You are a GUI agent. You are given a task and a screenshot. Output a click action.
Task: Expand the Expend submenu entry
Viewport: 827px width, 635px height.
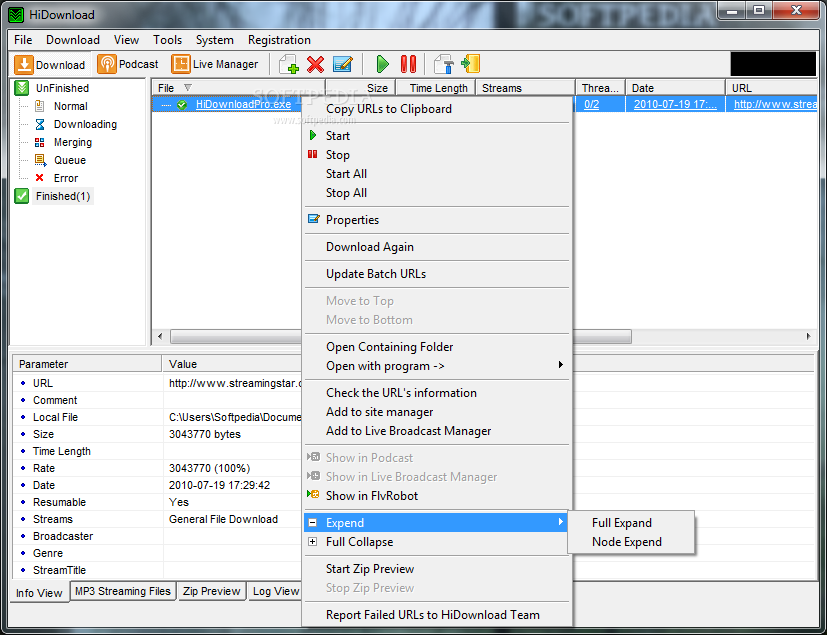tap(437, 523)
